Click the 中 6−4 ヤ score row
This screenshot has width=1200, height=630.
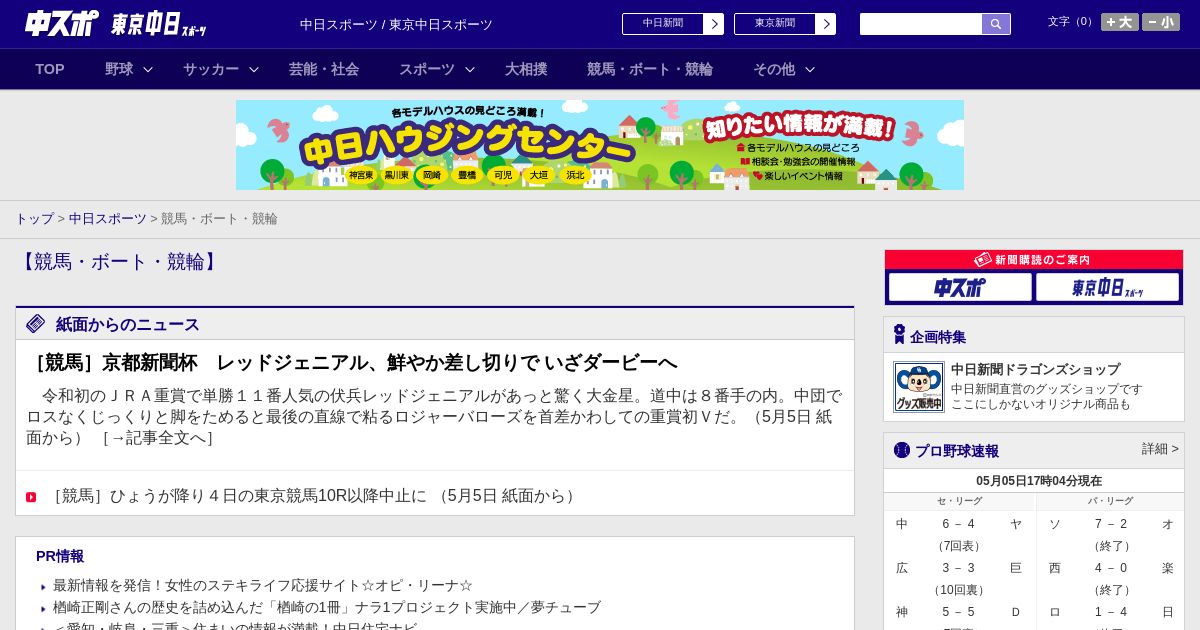(x=959, y=524)
